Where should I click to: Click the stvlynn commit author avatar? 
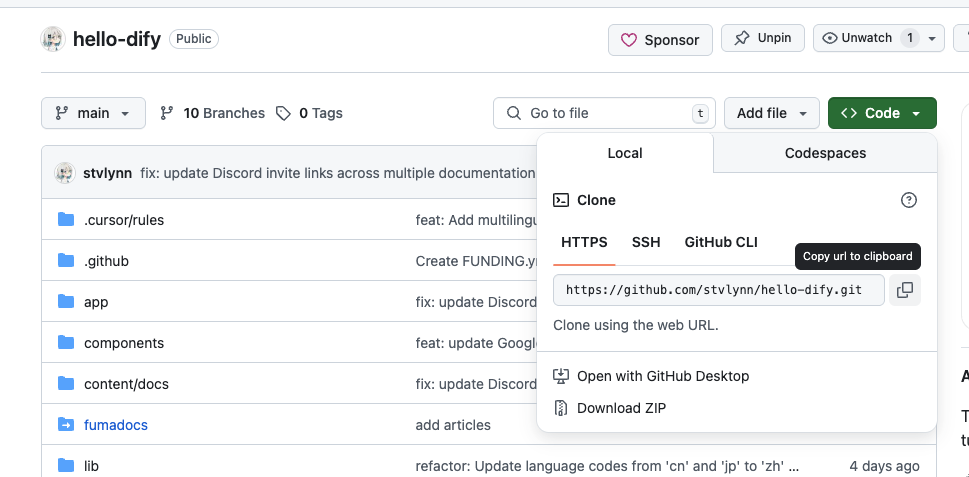[65, 173]
